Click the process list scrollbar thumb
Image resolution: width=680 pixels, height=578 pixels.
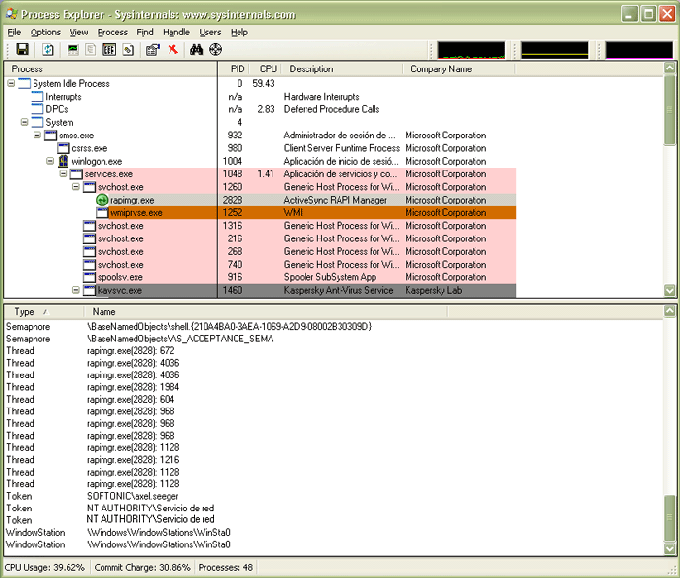[x=670, y=110]
